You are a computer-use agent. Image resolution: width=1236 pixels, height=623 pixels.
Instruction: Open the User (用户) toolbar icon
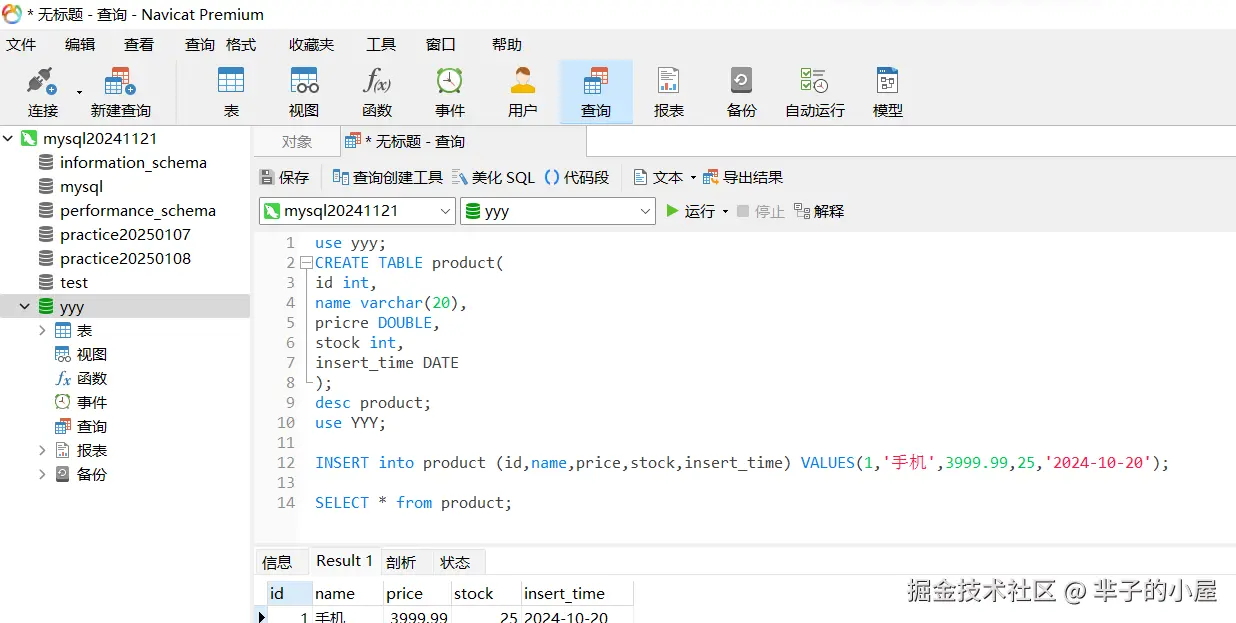coord(523,92)
